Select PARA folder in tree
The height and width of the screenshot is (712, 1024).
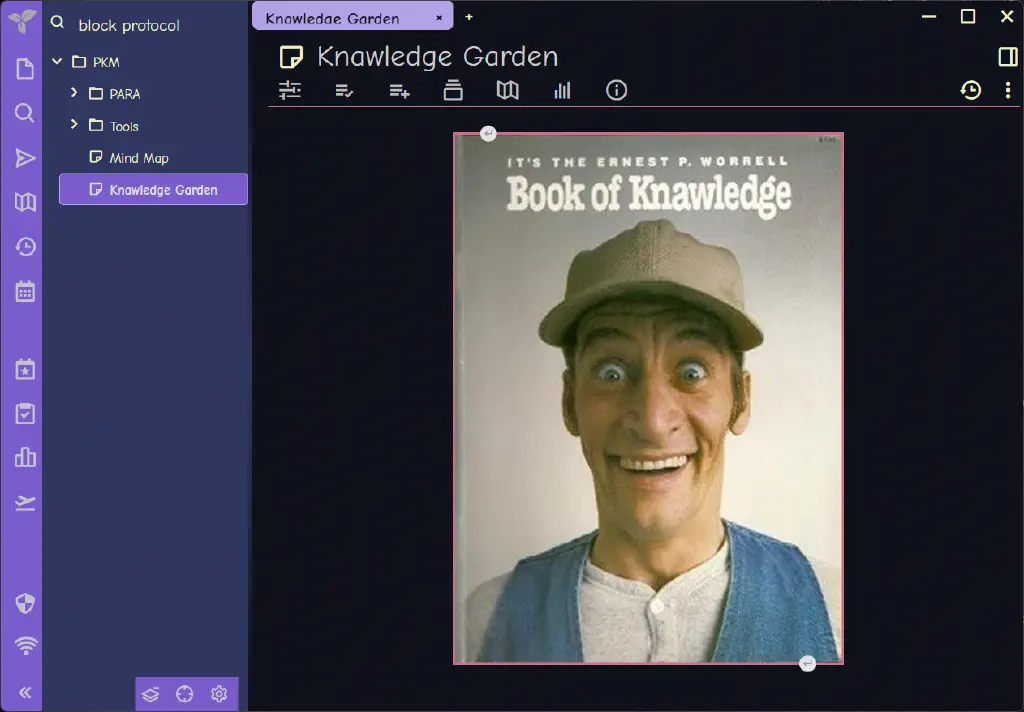tap(125, 94)
